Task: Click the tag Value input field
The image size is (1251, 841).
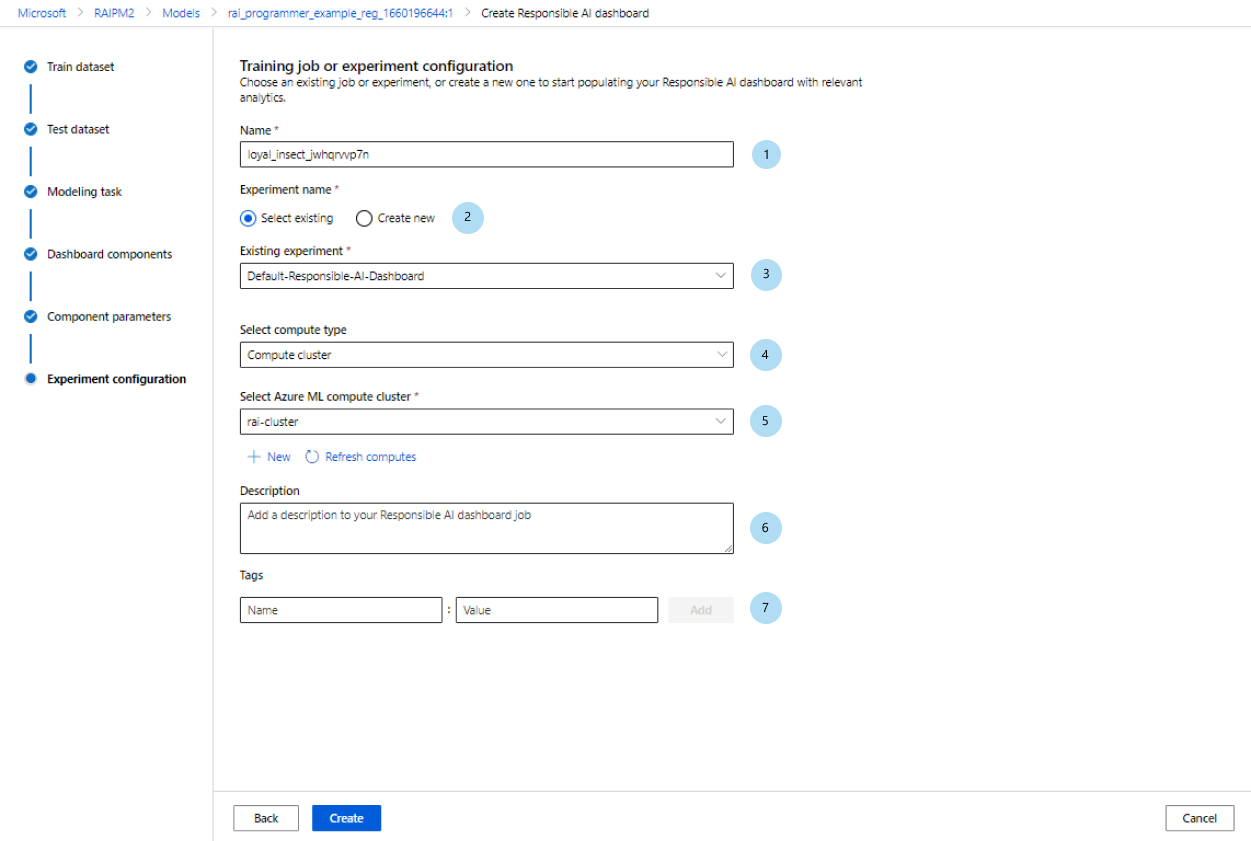Action: (556, 610)
